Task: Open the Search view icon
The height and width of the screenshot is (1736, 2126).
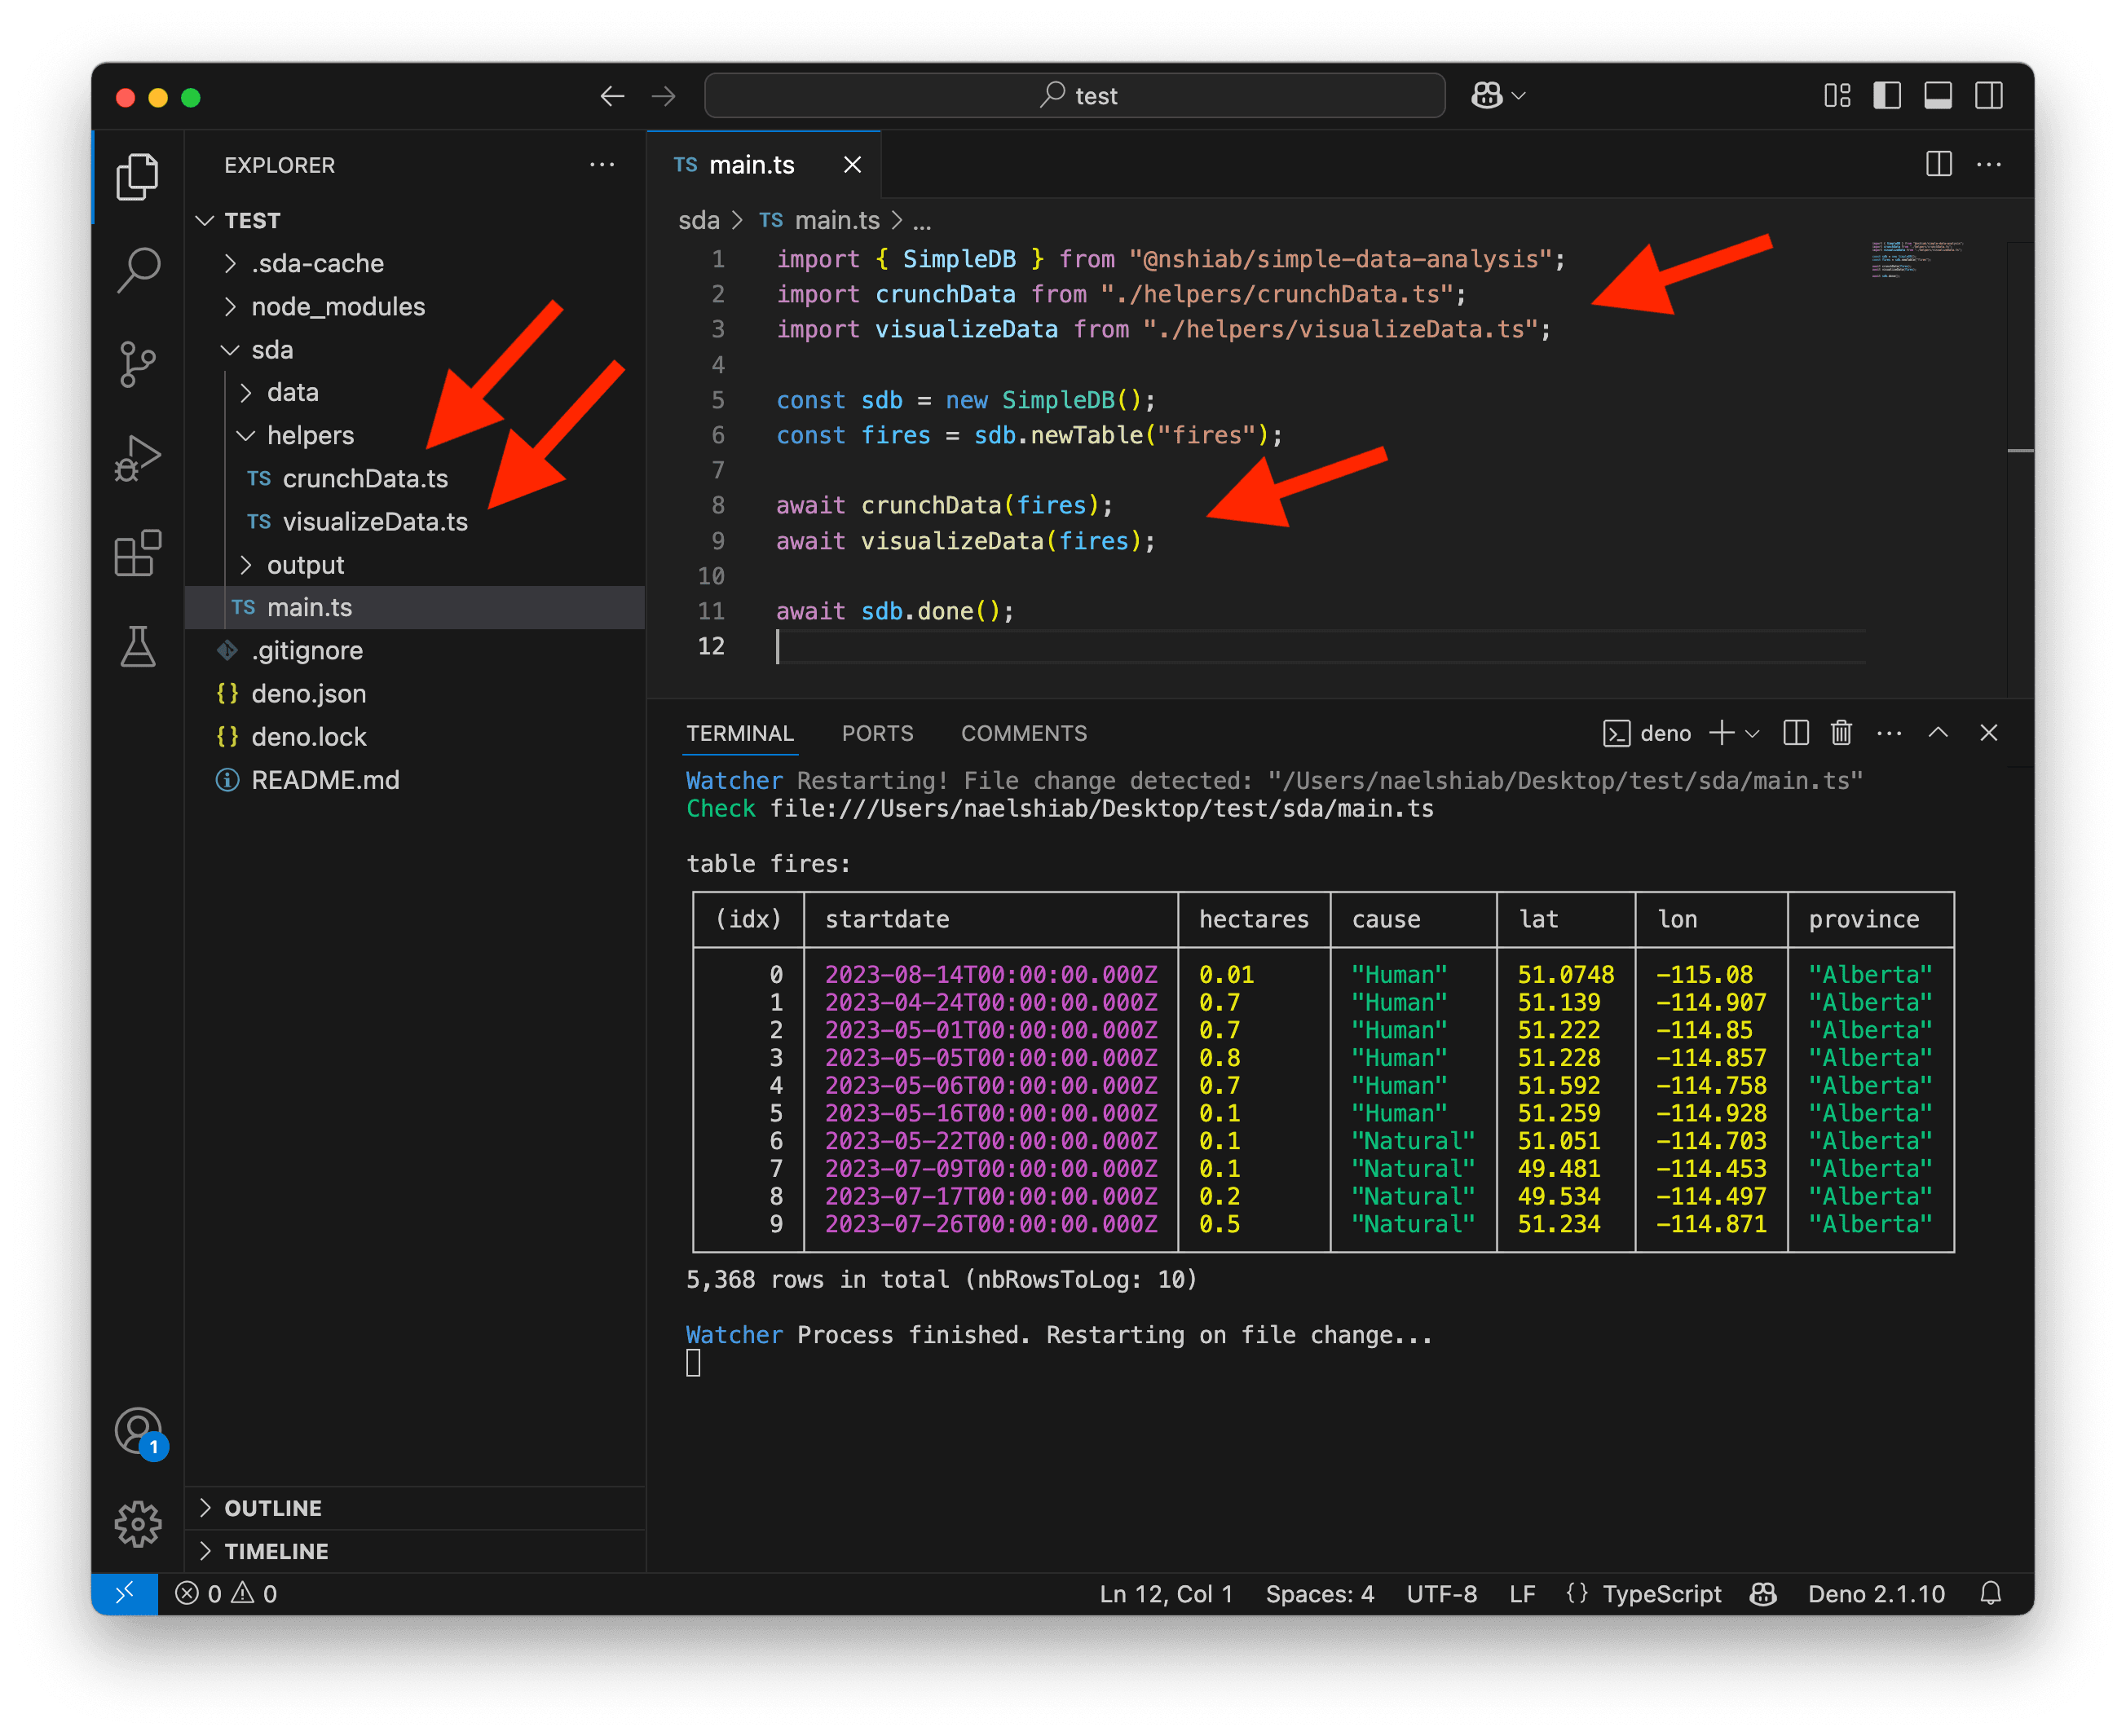Action: tap(138, 270)
